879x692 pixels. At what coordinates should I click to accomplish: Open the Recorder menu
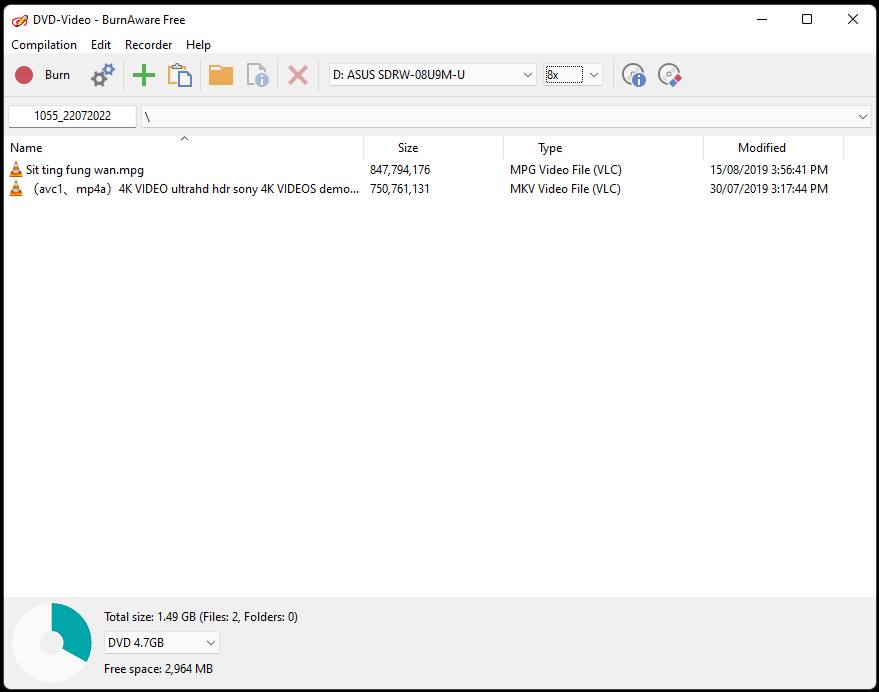(148, 45)
